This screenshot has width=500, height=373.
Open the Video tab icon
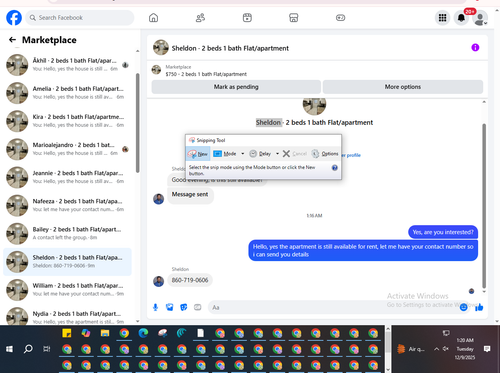pyautogui.click(x=247, y=18)
